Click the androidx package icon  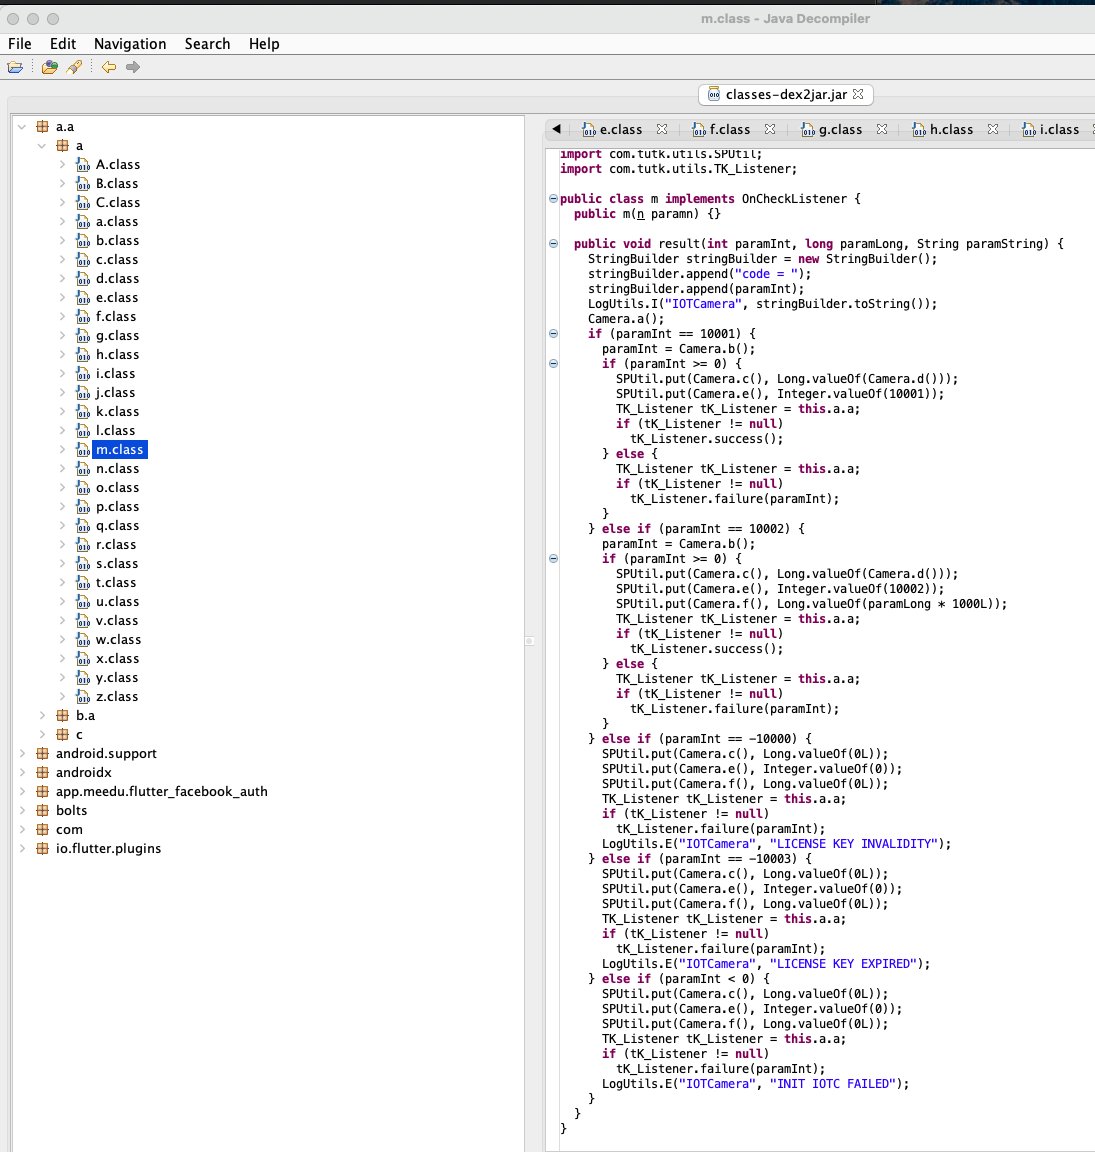43,773
